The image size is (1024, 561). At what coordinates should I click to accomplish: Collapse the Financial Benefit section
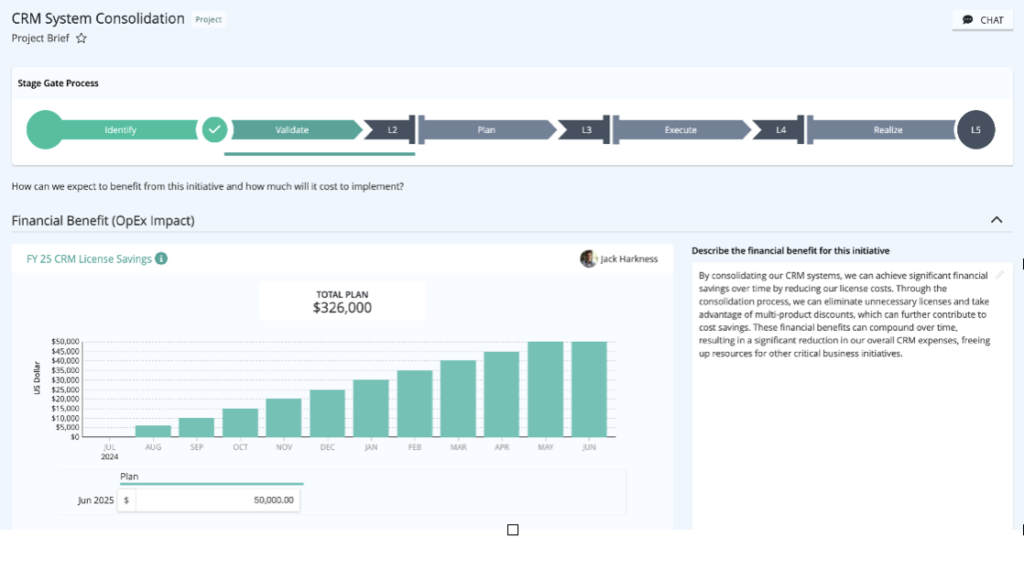[x=997, y=220]
